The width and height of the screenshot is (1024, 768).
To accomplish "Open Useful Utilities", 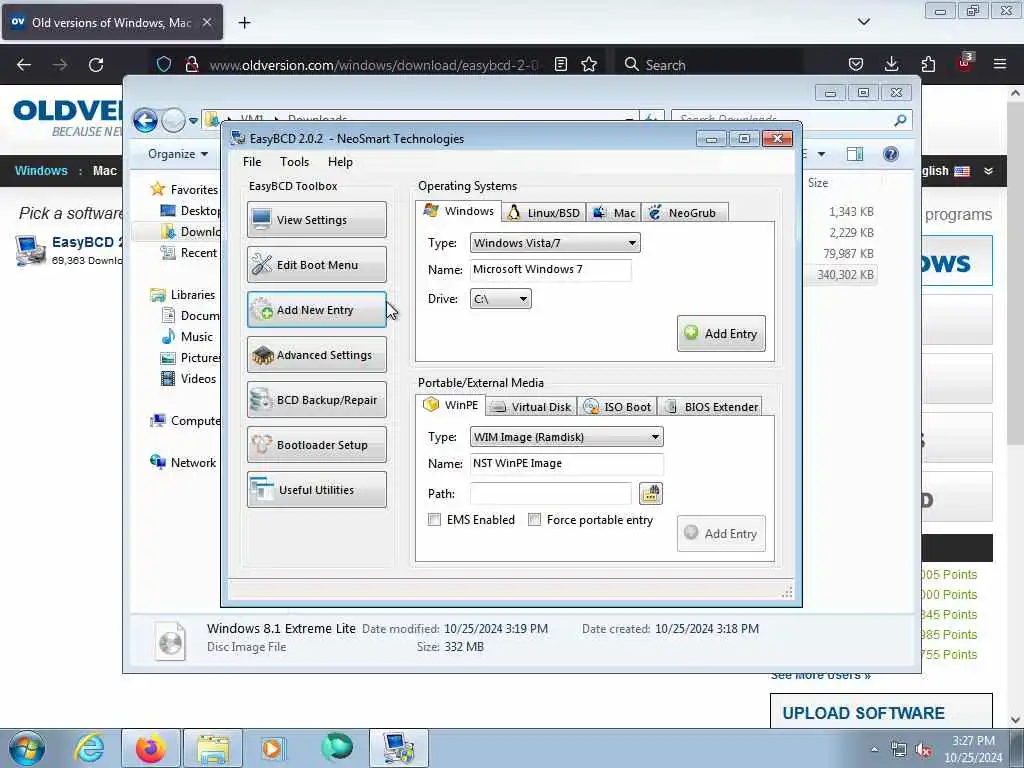I will (x=317, y=490).
